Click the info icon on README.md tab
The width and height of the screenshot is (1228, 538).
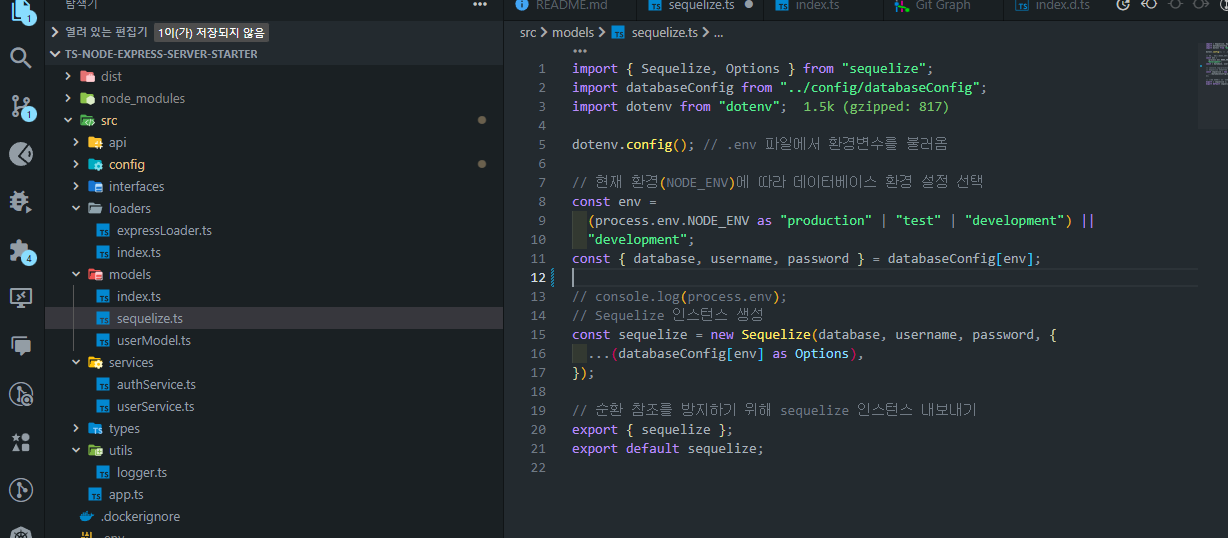[x=522, y=5]
